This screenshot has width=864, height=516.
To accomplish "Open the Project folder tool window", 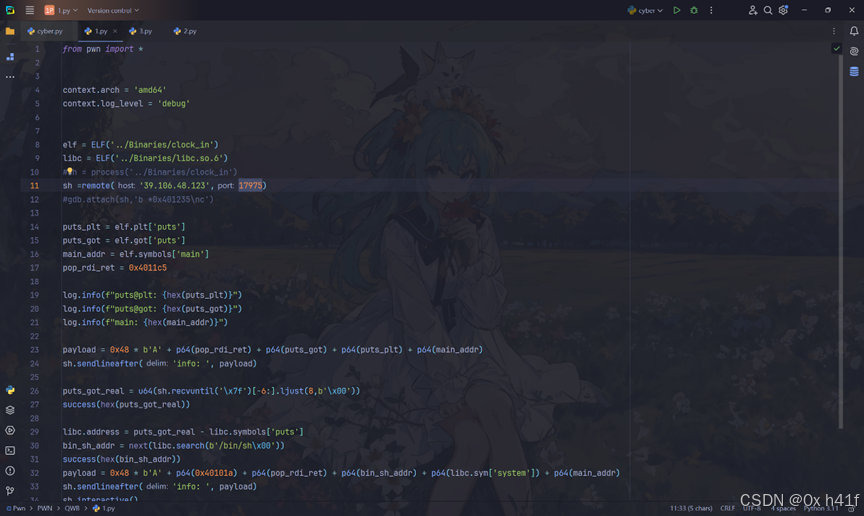I will tap(10, 31).
